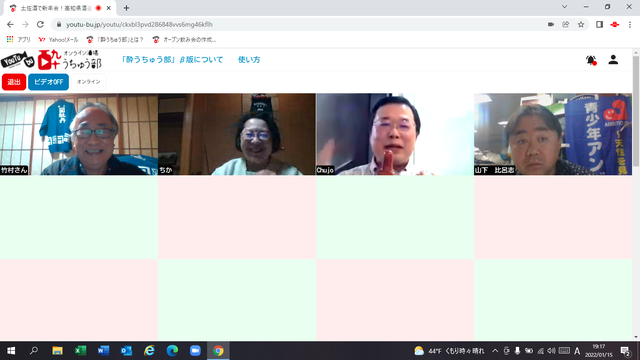Screen dimensions: 640x360
Task: Switch IME input mode A icon
Action: pos(577,351)
